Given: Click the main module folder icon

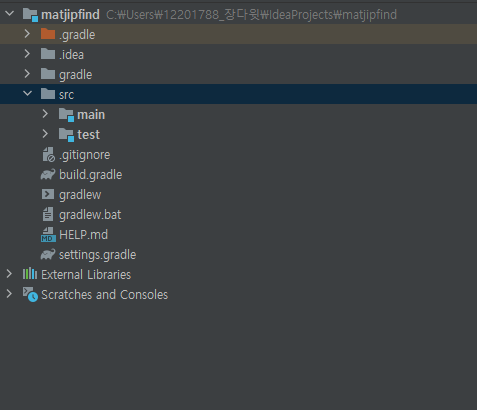Looking at the screenshot, I should 66,115.
